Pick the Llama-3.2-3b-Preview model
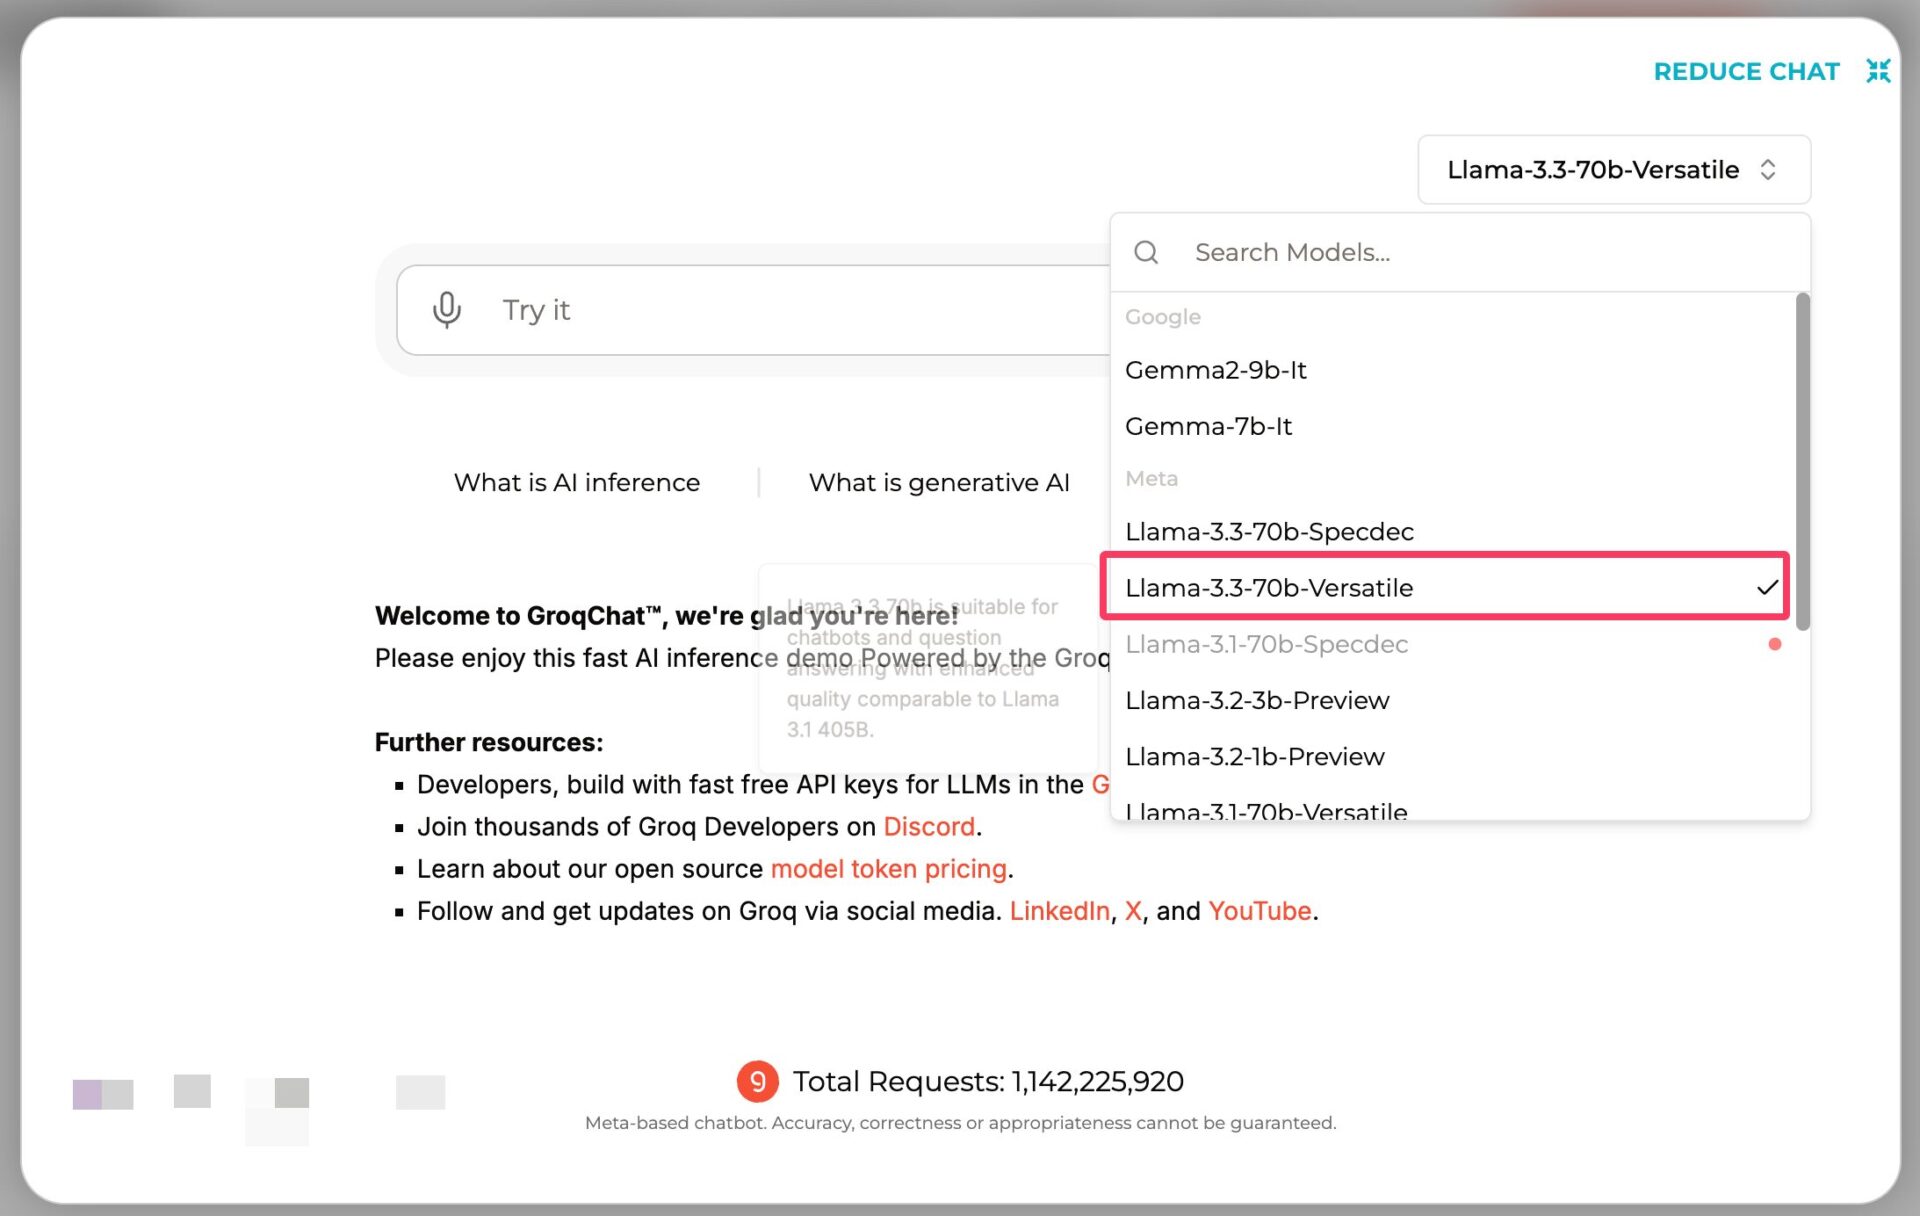 point(1257,700)
